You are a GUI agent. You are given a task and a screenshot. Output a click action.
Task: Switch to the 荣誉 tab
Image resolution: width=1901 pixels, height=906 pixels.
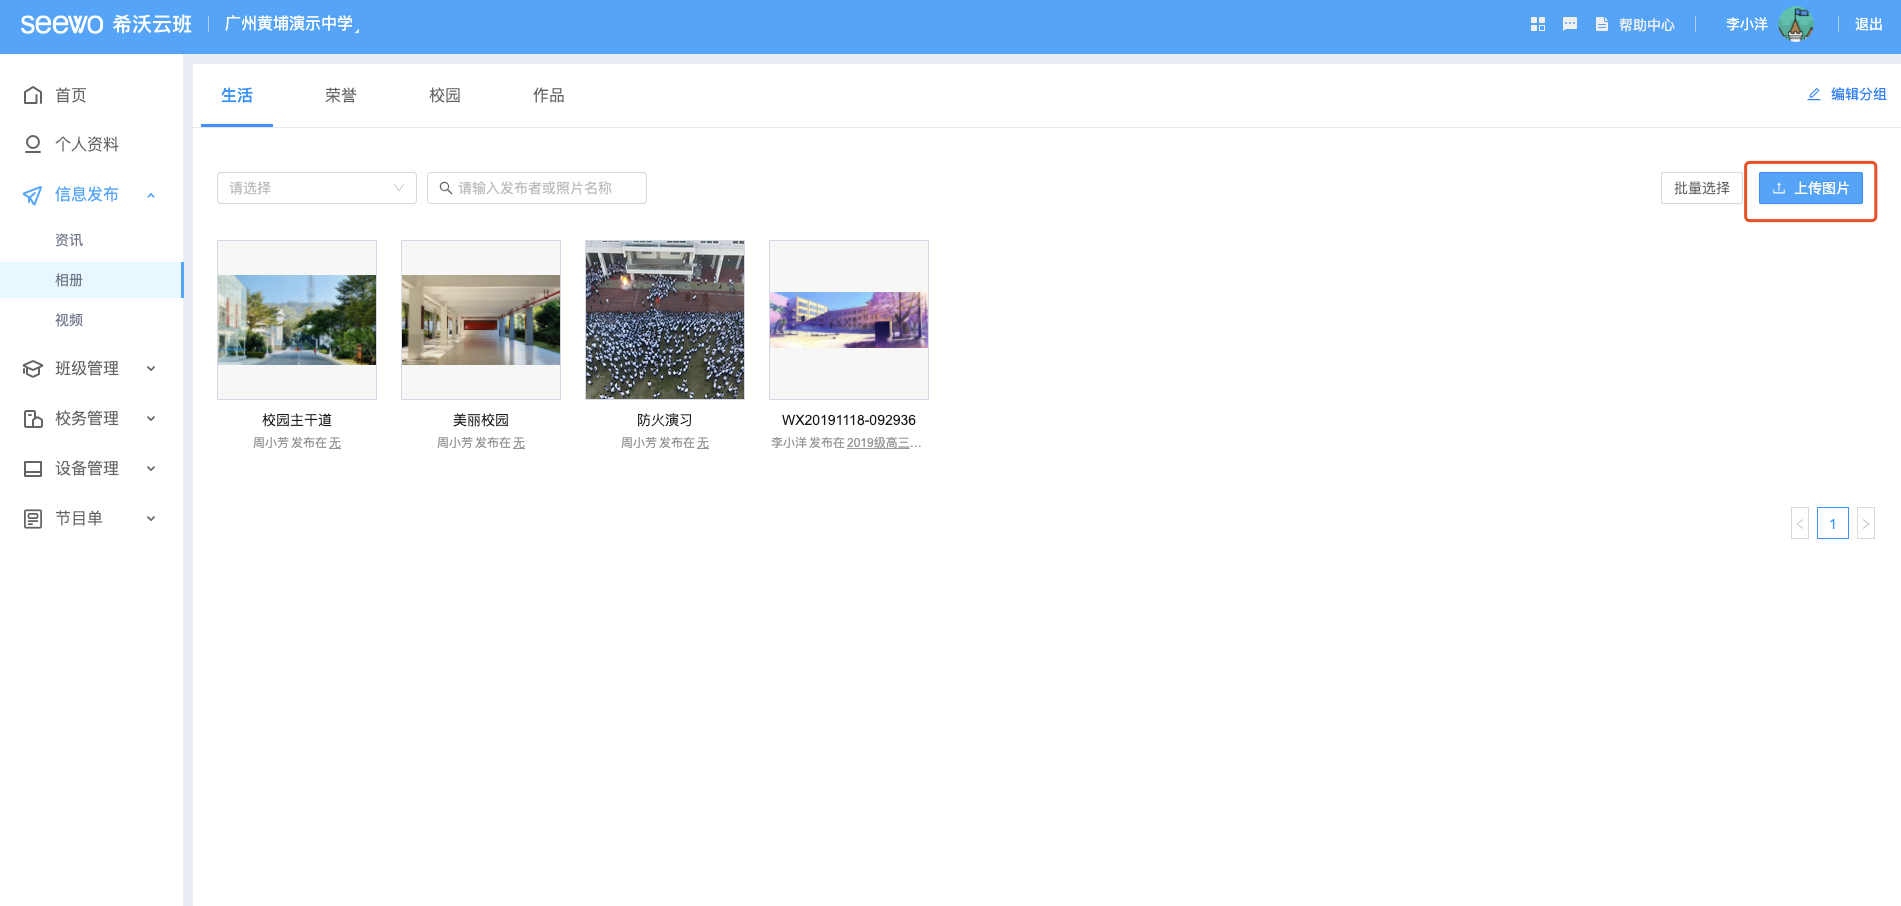[340, 95]
